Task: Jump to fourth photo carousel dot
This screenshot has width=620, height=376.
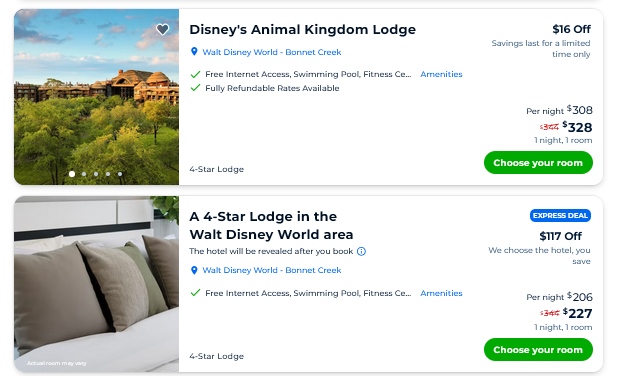Action: point(108,174)
